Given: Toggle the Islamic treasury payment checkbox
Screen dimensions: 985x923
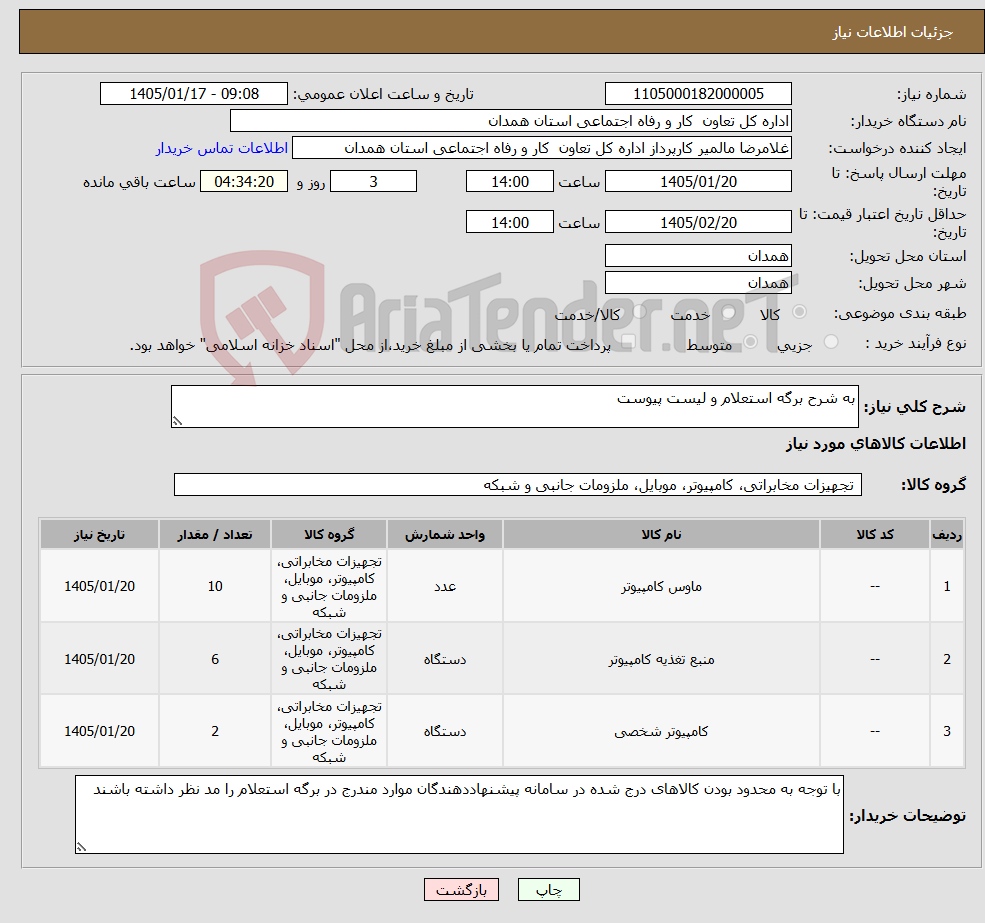Looking at the screenshot, I should 628,342.
